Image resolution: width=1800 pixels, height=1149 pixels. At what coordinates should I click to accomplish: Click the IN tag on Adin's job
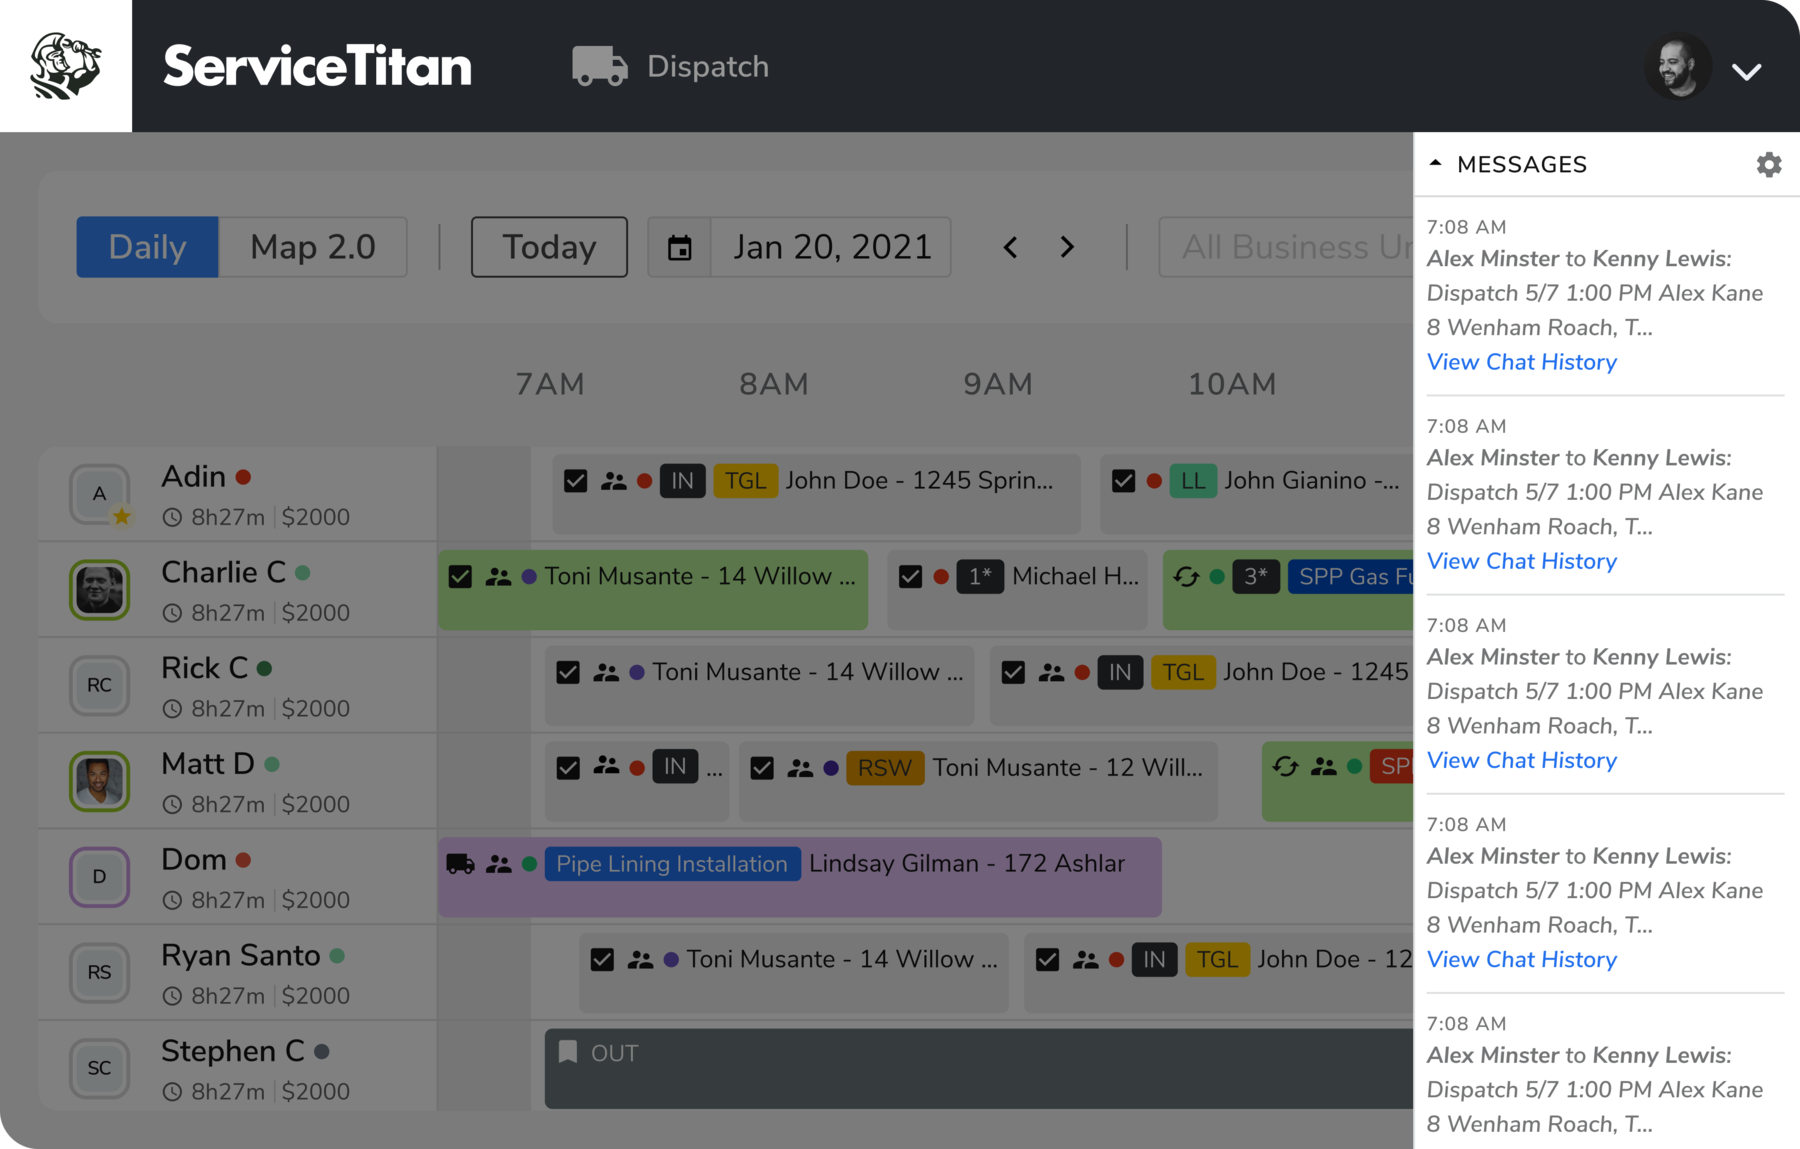(x=683, y=481)
